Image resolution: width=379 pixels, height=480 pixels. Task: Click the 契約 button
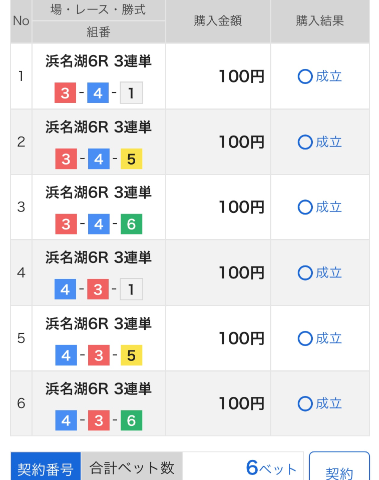pyautogui.click(x=339, y=466)
